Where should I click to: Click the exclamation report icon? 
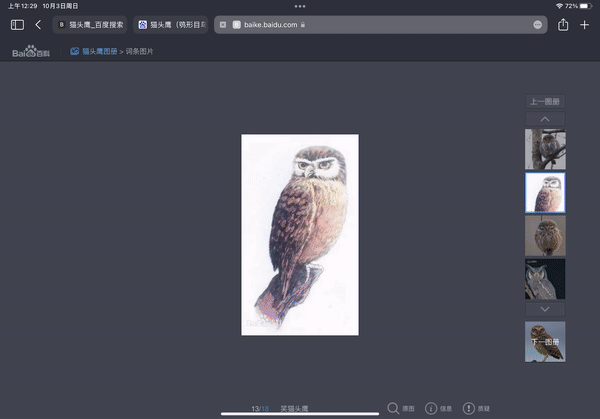tap(469, 408)
